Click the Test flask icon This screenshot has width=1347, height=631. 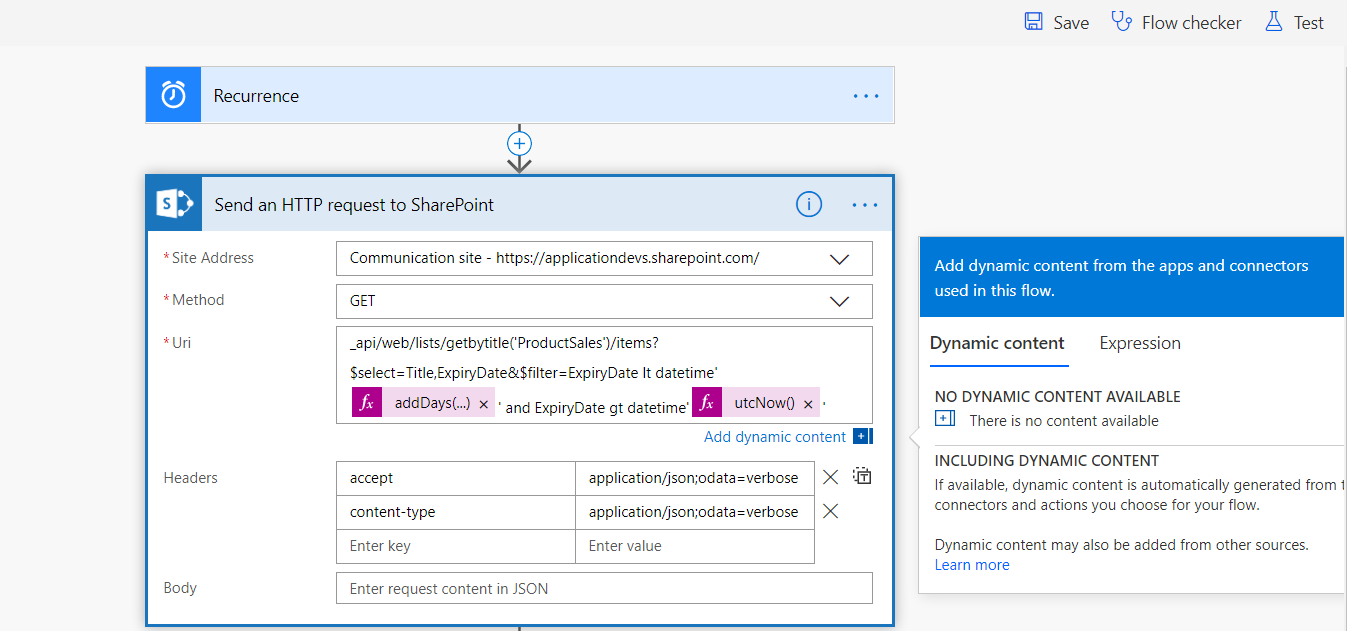point(1273,22)
